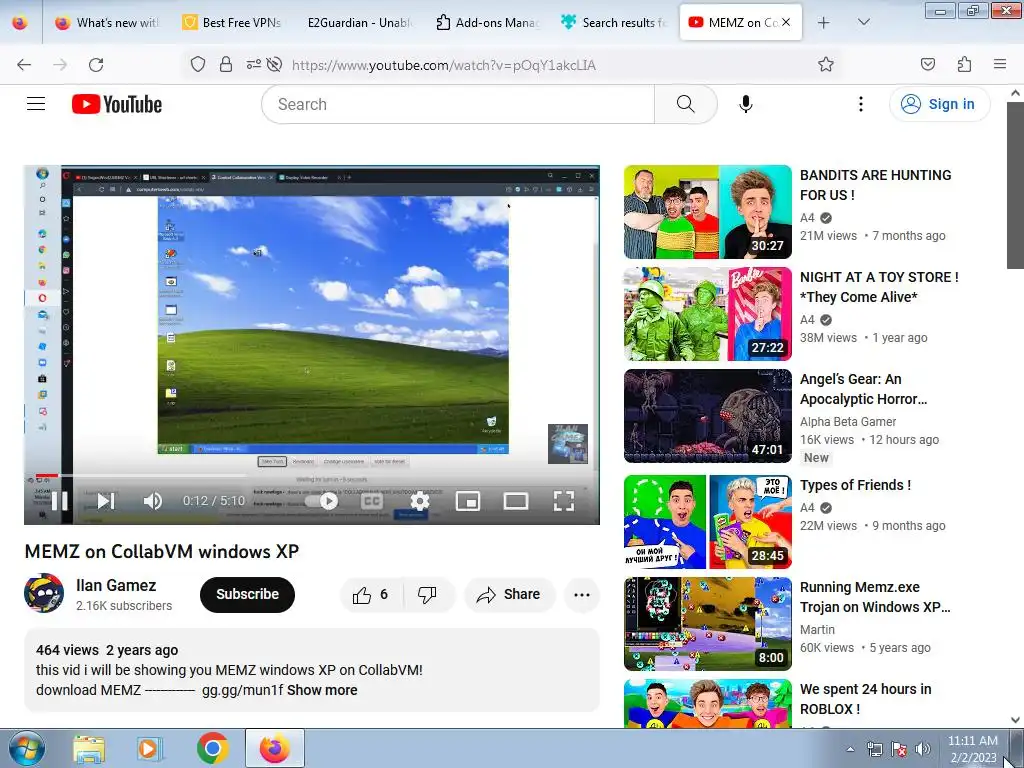
Task: Open BANDITS ARE HUNTING FOR US thumbnail
Action: pos(707,212)
